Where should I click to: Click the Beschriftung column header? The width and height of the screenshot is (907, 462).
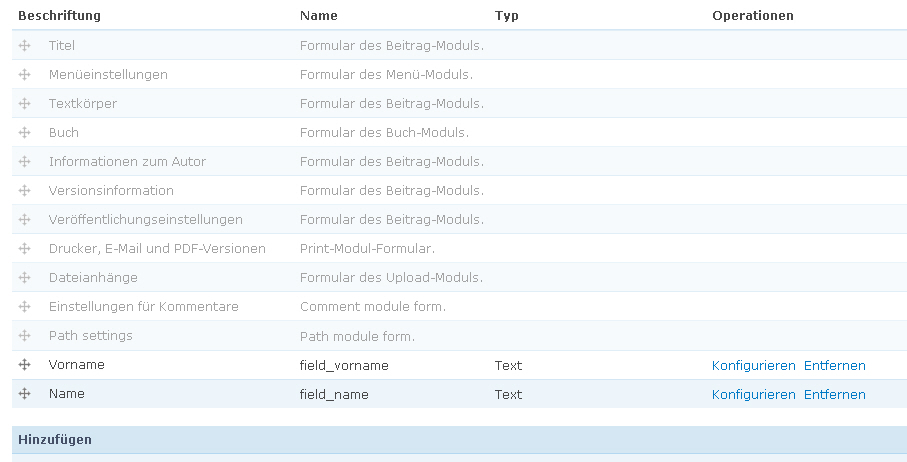[59, 16]
